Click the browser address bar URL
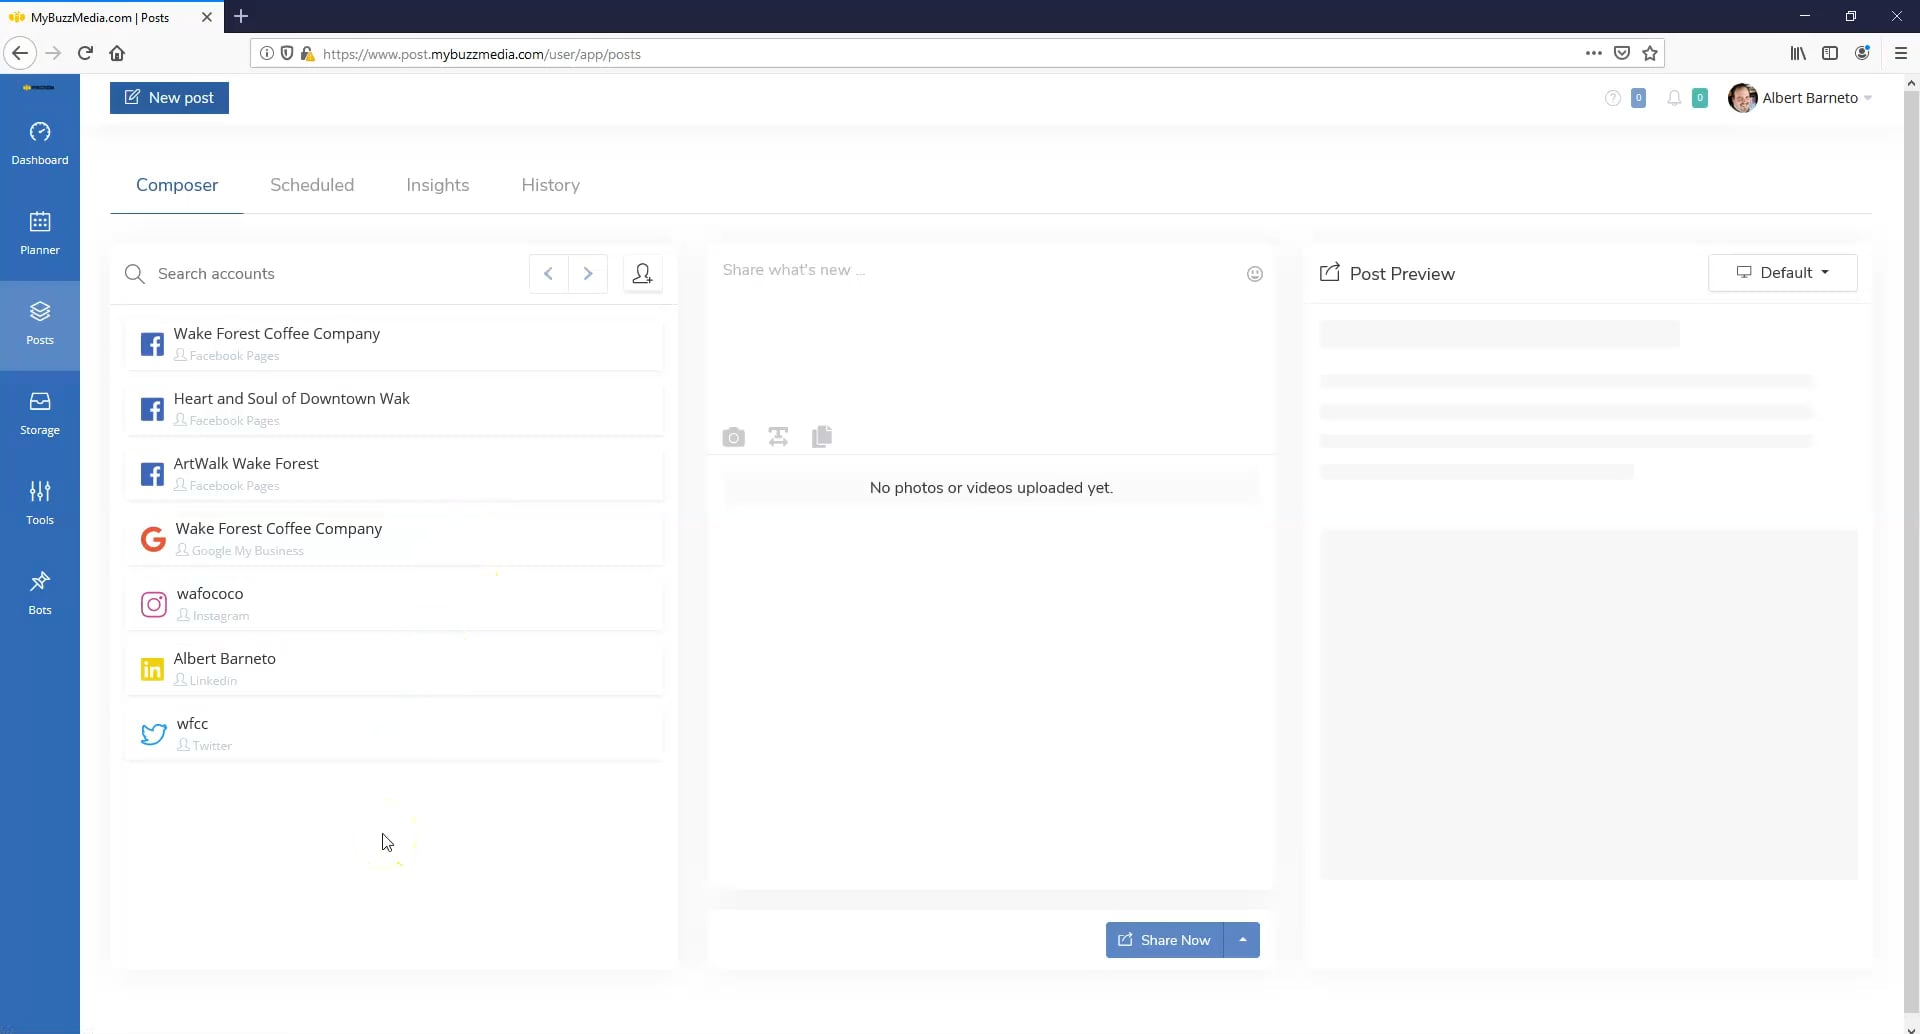This screenshot has height=1034, width=1920. (481, 54)
